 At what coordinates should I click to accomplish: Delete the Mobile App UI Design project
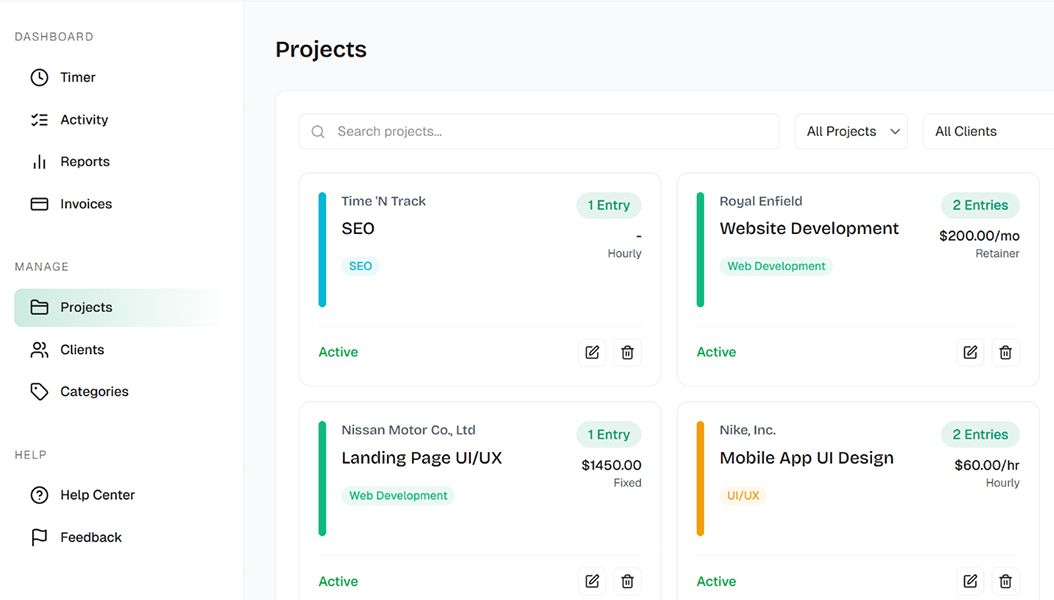pos(1005,581)
